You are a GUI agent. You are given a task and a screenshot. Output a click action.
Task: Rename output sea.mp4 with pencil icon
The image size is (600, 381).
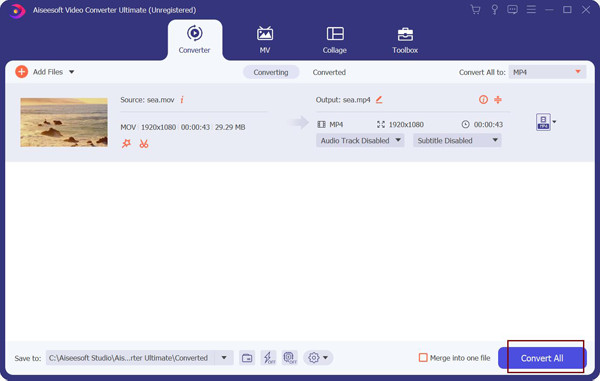point(379,100)
